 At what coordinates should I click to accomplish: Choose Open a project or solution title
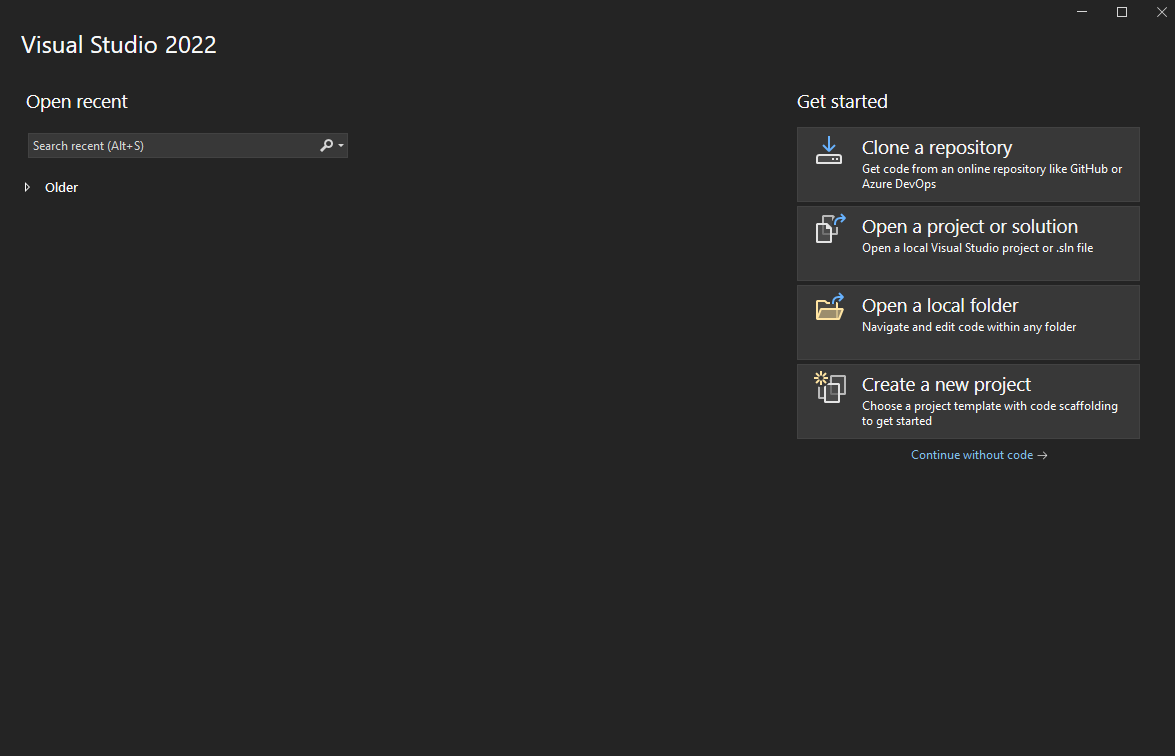(x=970, y=226)
